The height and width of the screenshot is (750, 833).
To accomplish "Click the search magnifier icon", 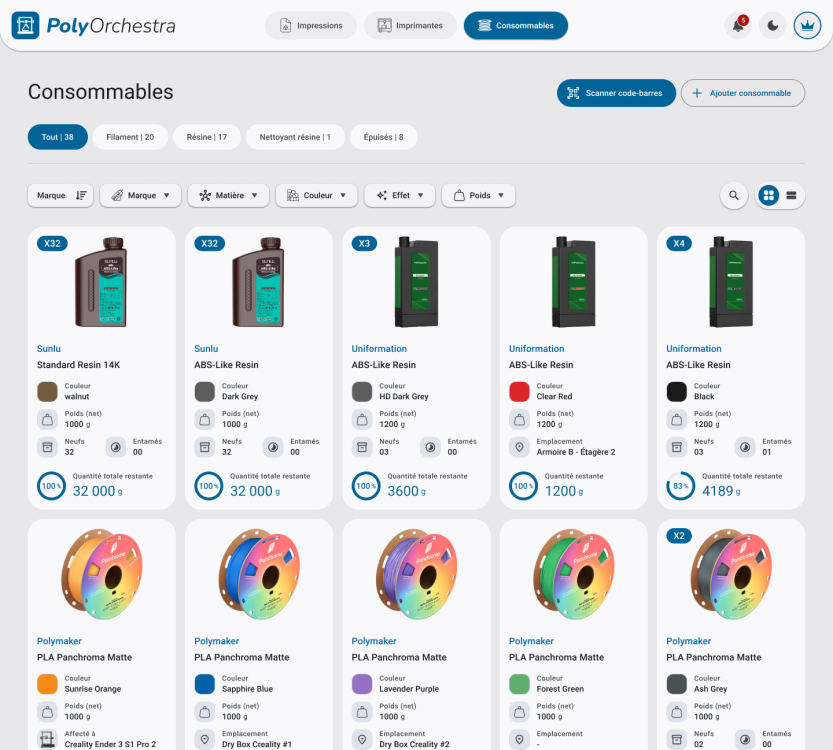I will (x=734, y=195).
